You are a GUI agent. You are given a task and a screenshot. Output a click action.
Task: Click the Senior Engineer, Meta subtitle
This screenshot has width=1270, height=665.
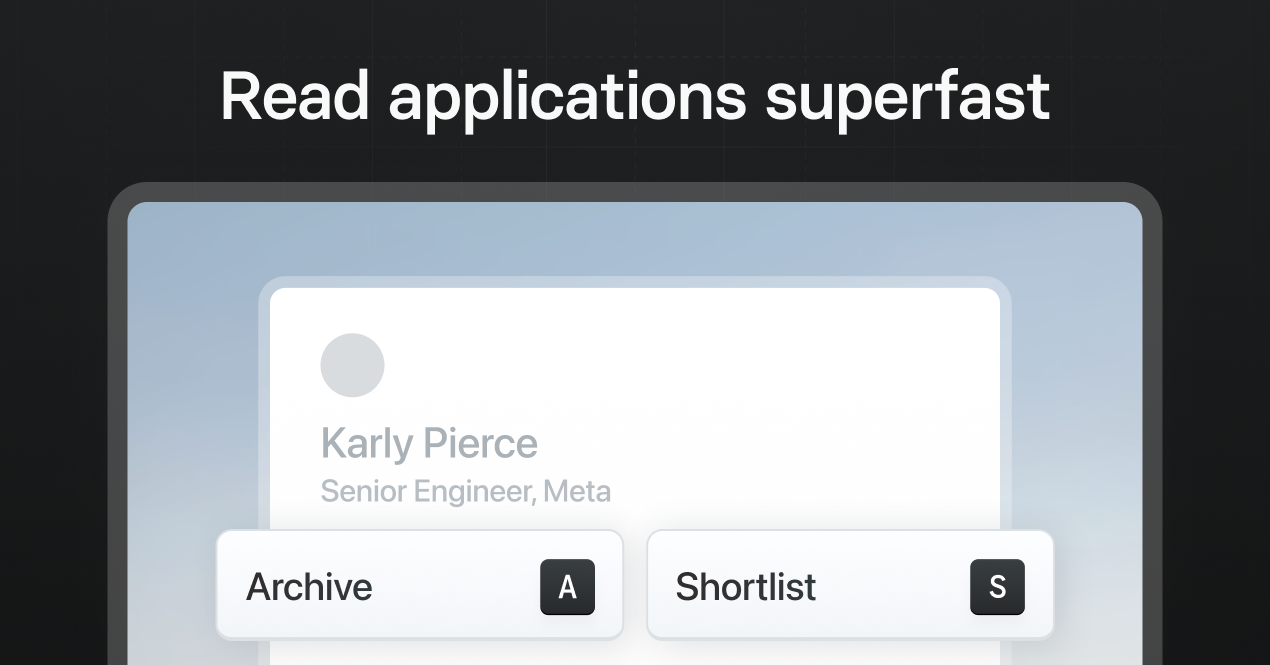click(465, 491)
